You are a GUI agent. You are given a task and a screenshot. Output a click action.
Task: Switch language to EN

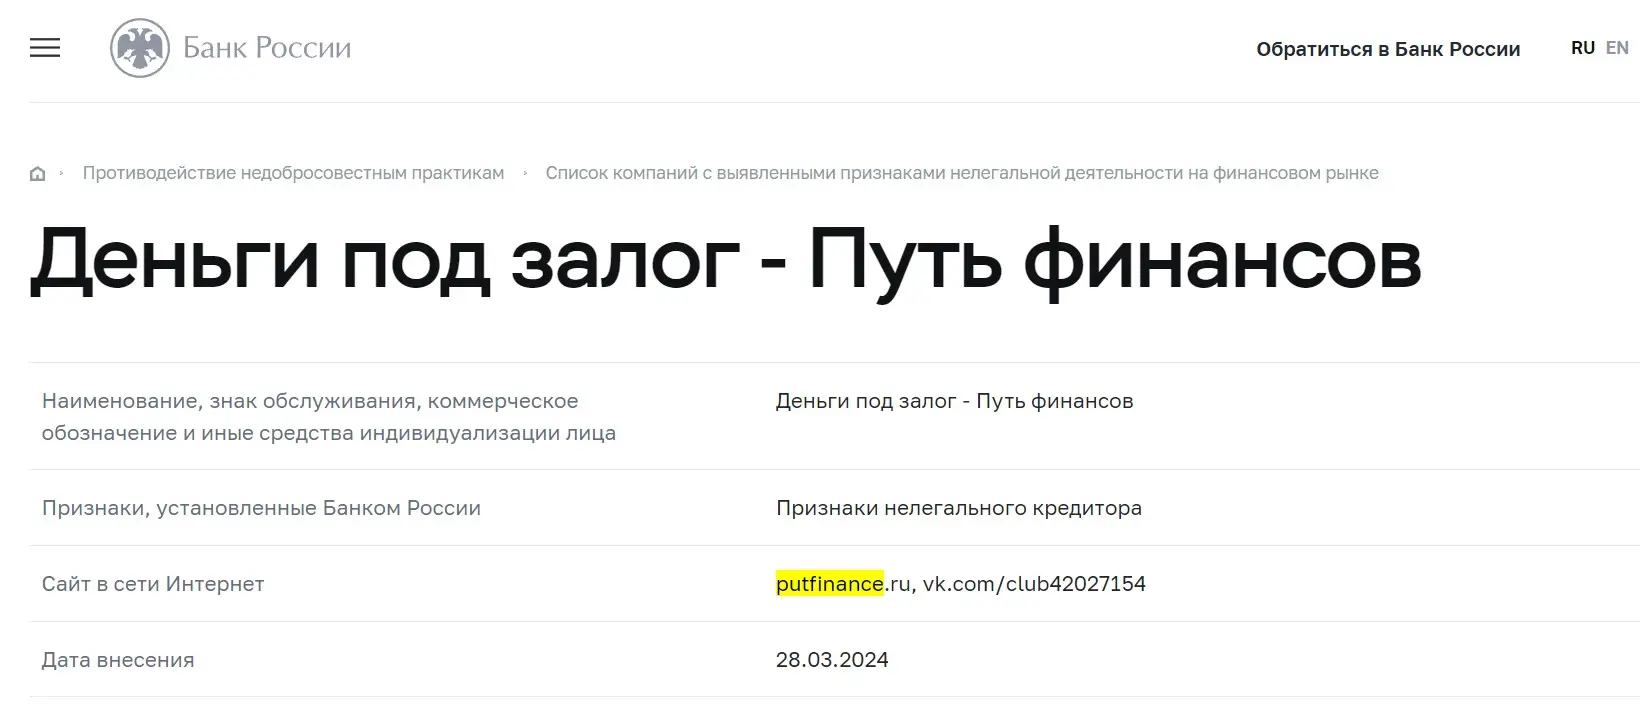pos(1617,48)
